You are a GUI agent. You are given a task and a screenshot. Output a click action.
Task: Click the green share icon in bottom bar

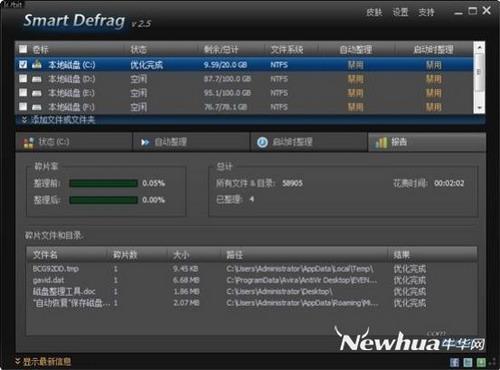[481, 362]
